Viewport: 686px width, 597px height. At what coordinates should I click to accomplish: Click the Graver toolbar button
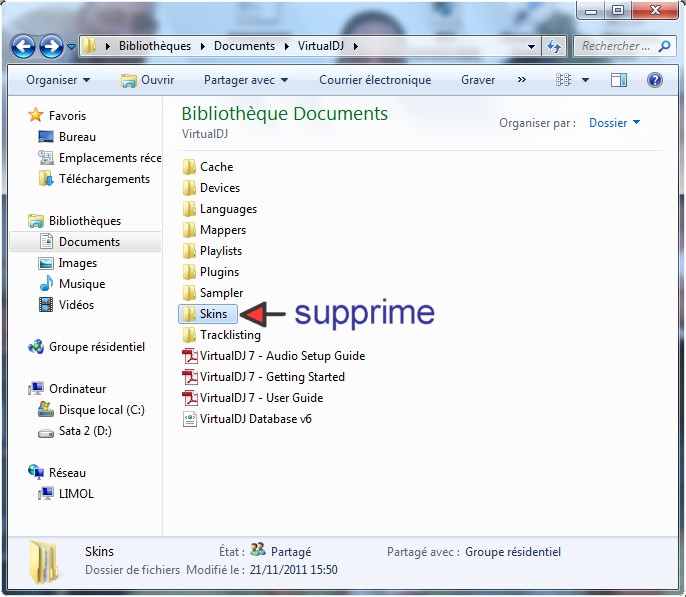(x=478, y=80)
